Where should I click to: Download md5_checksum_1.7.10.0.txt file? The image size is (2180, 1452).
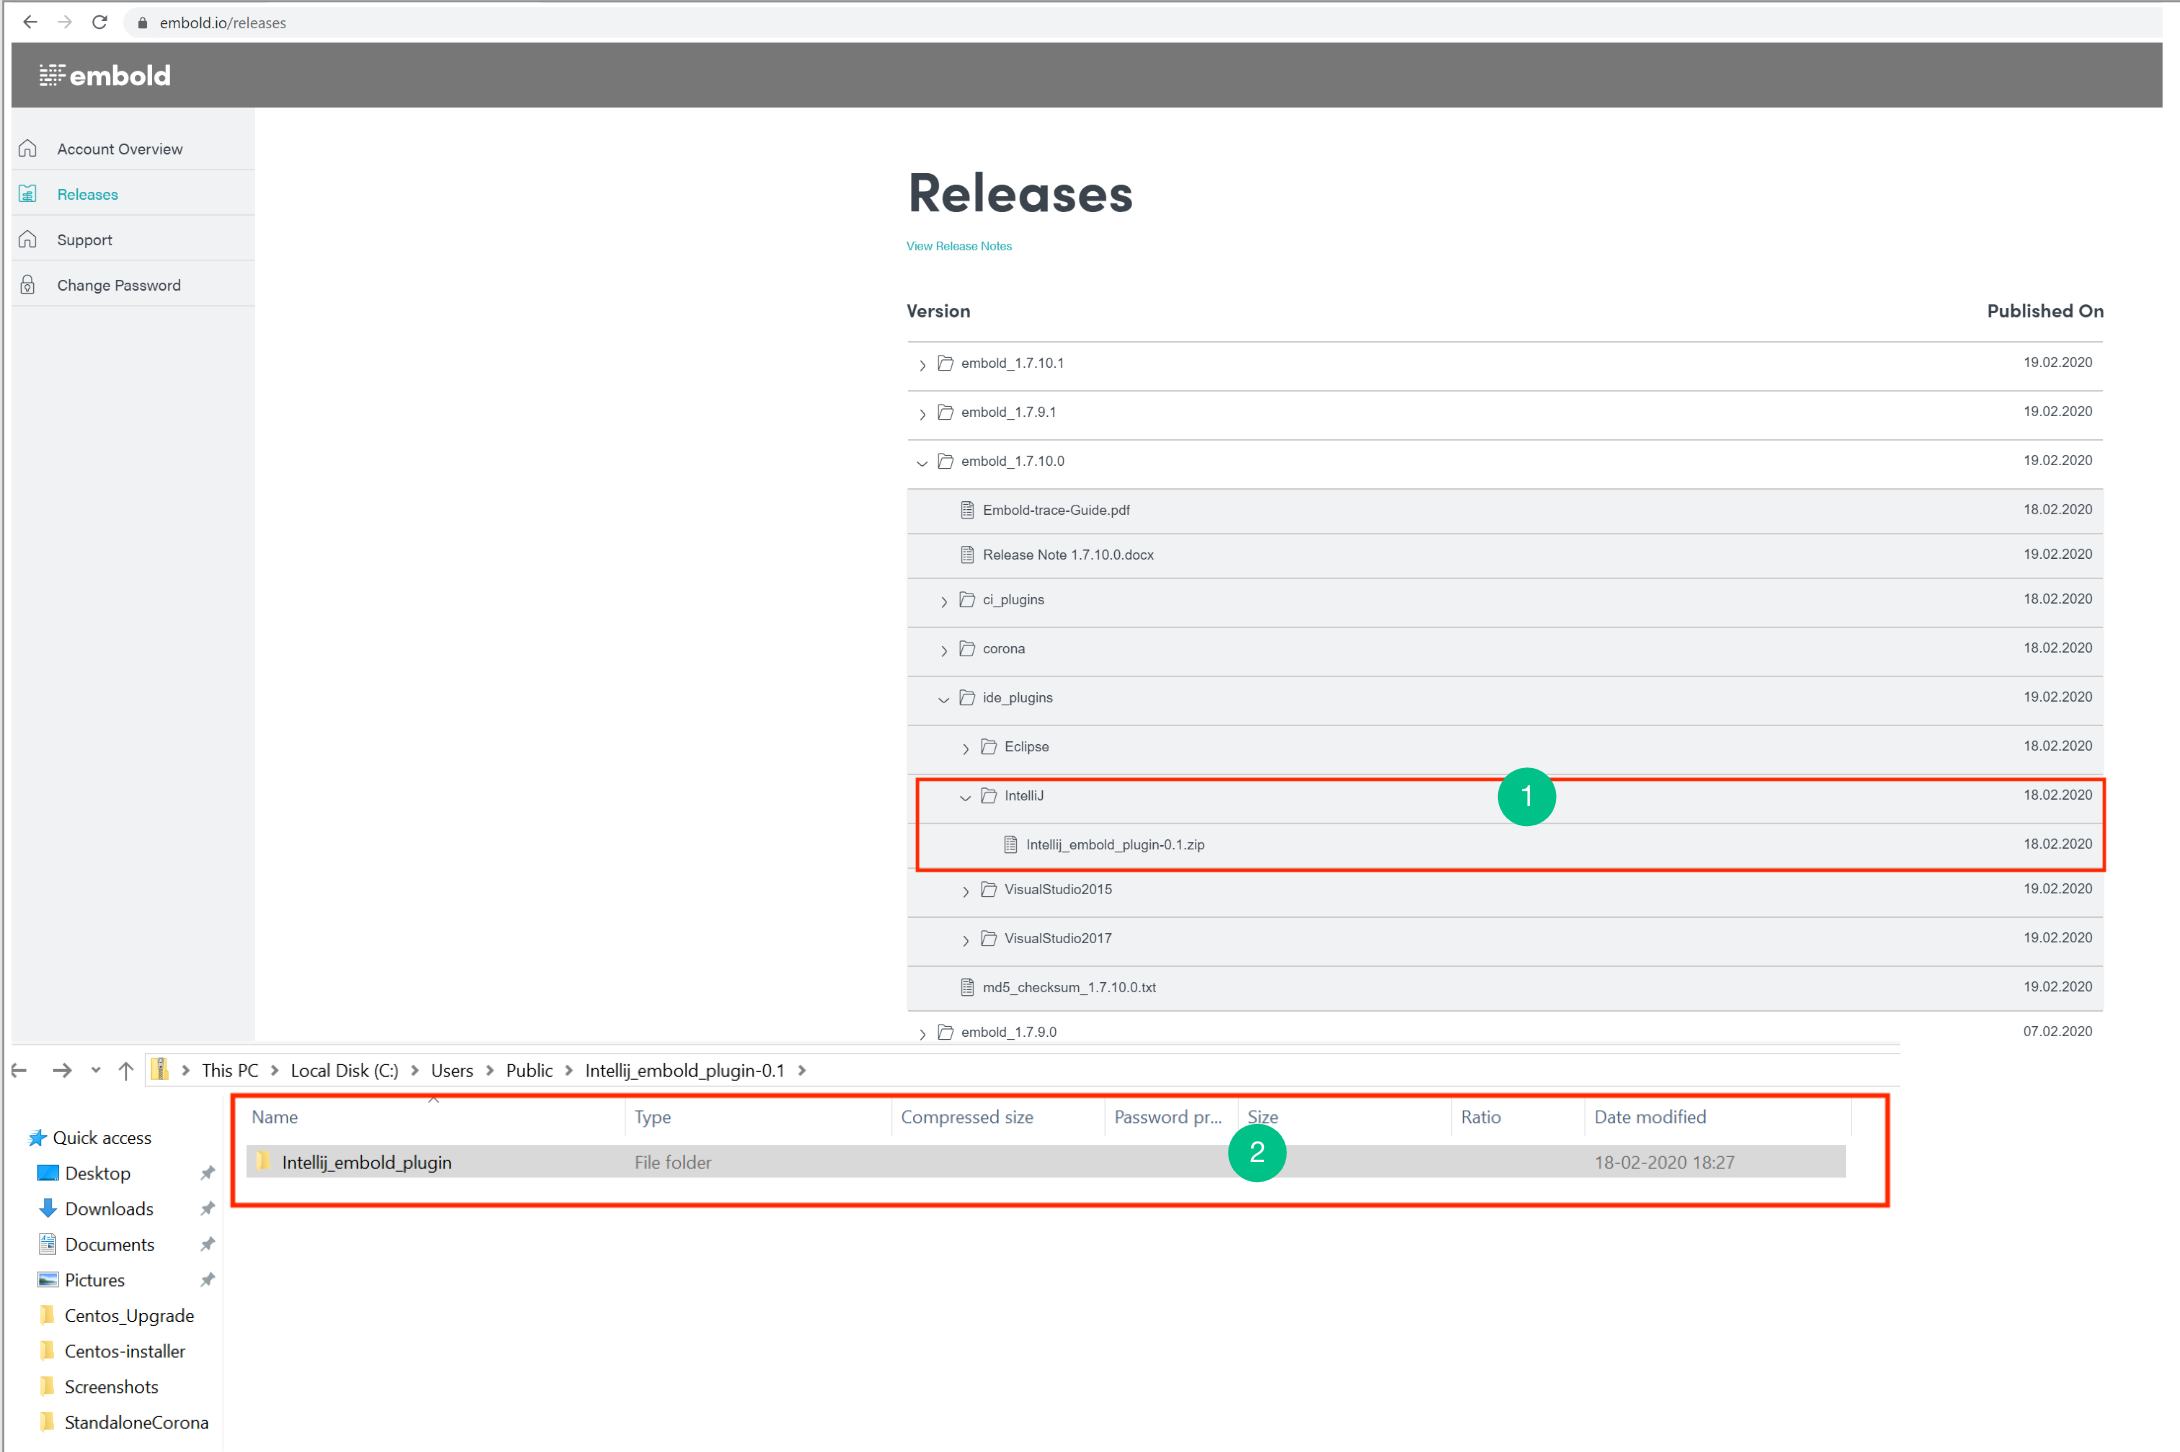point(1069,988)
